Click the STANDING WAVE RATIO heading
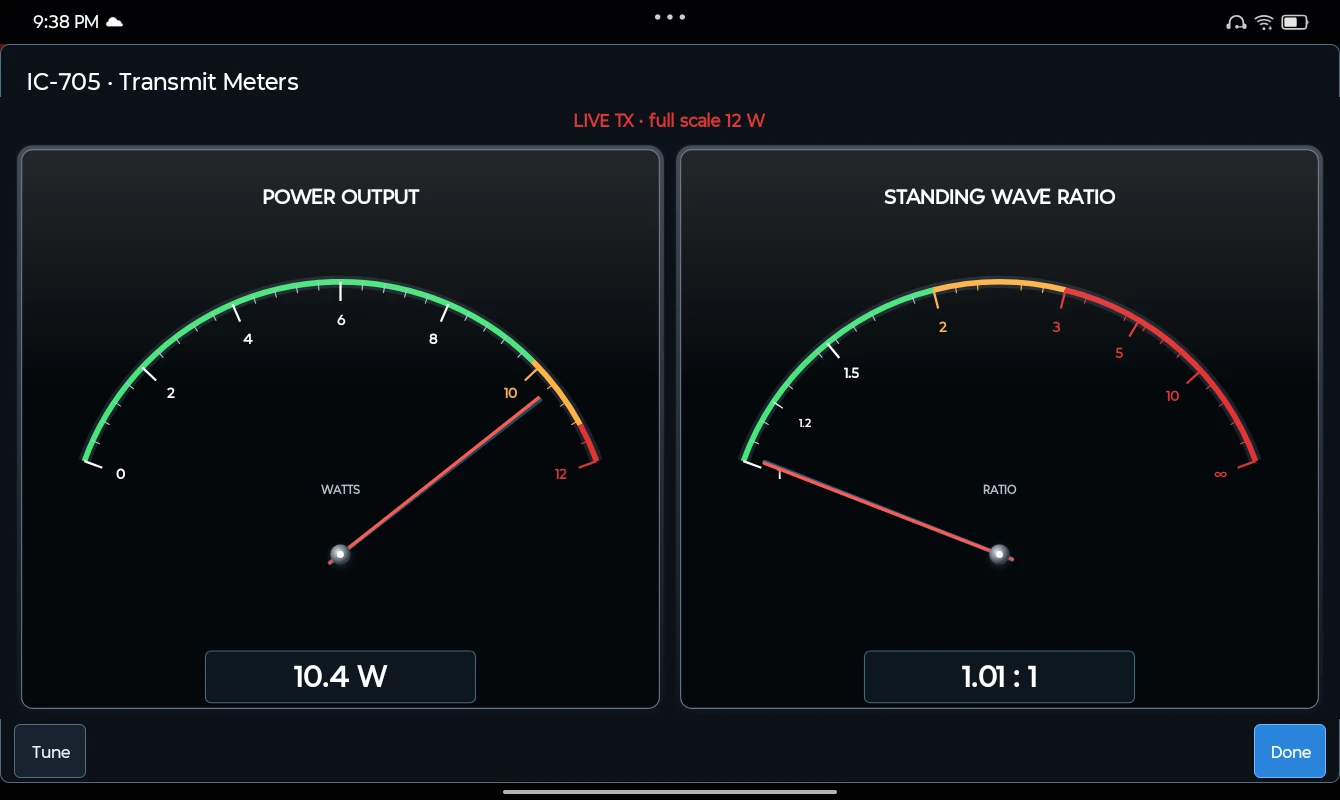 pos(999,197)
